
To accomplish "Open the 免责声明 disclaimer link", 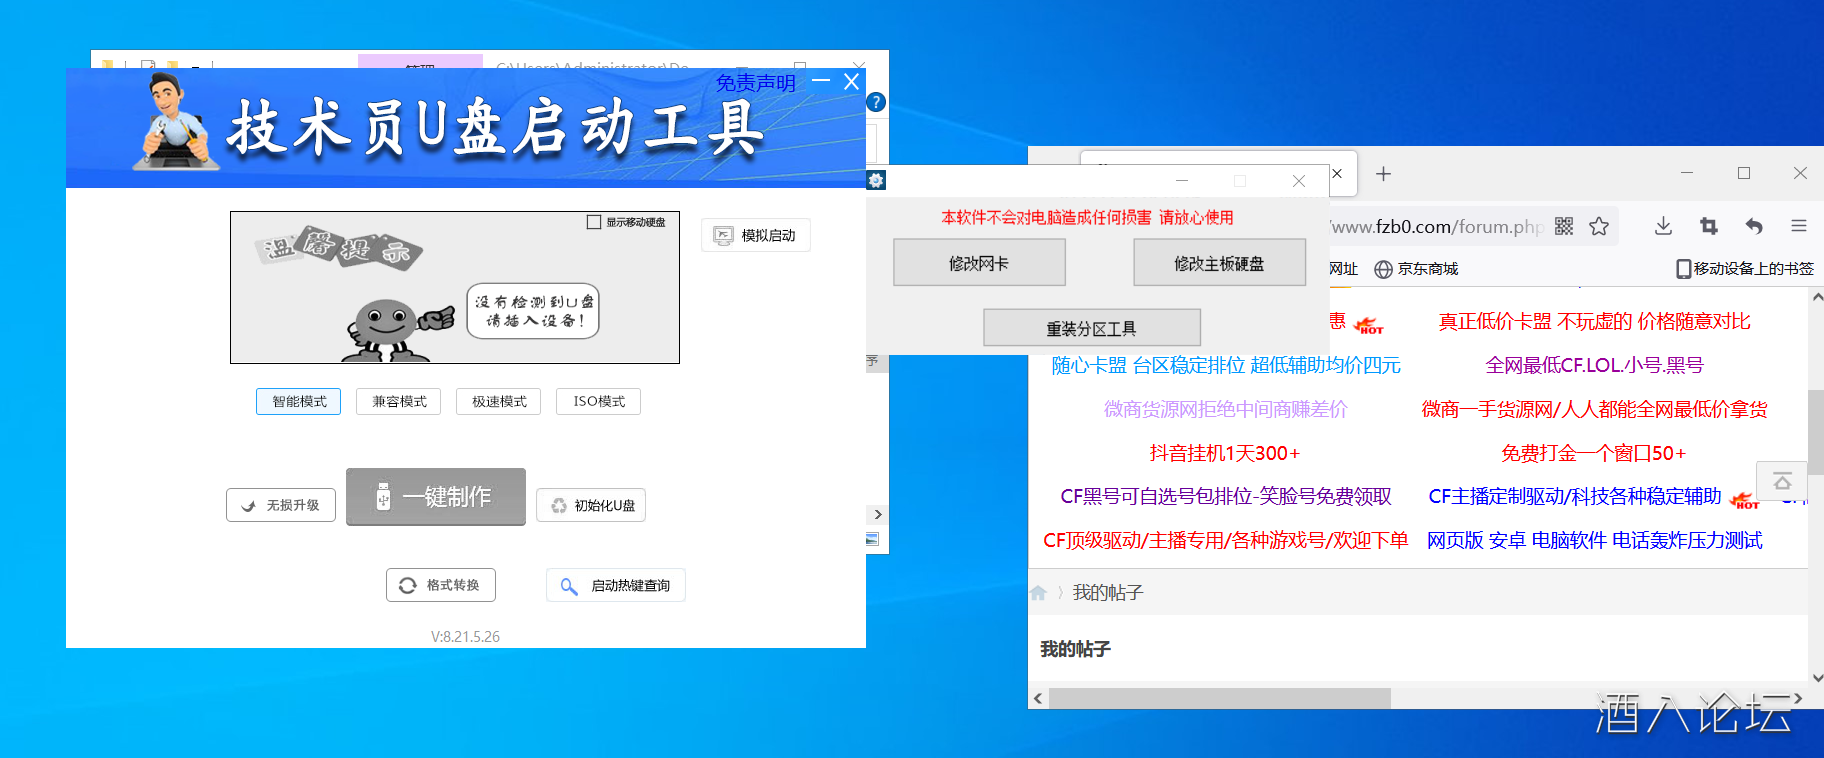I will pos(756,83).
